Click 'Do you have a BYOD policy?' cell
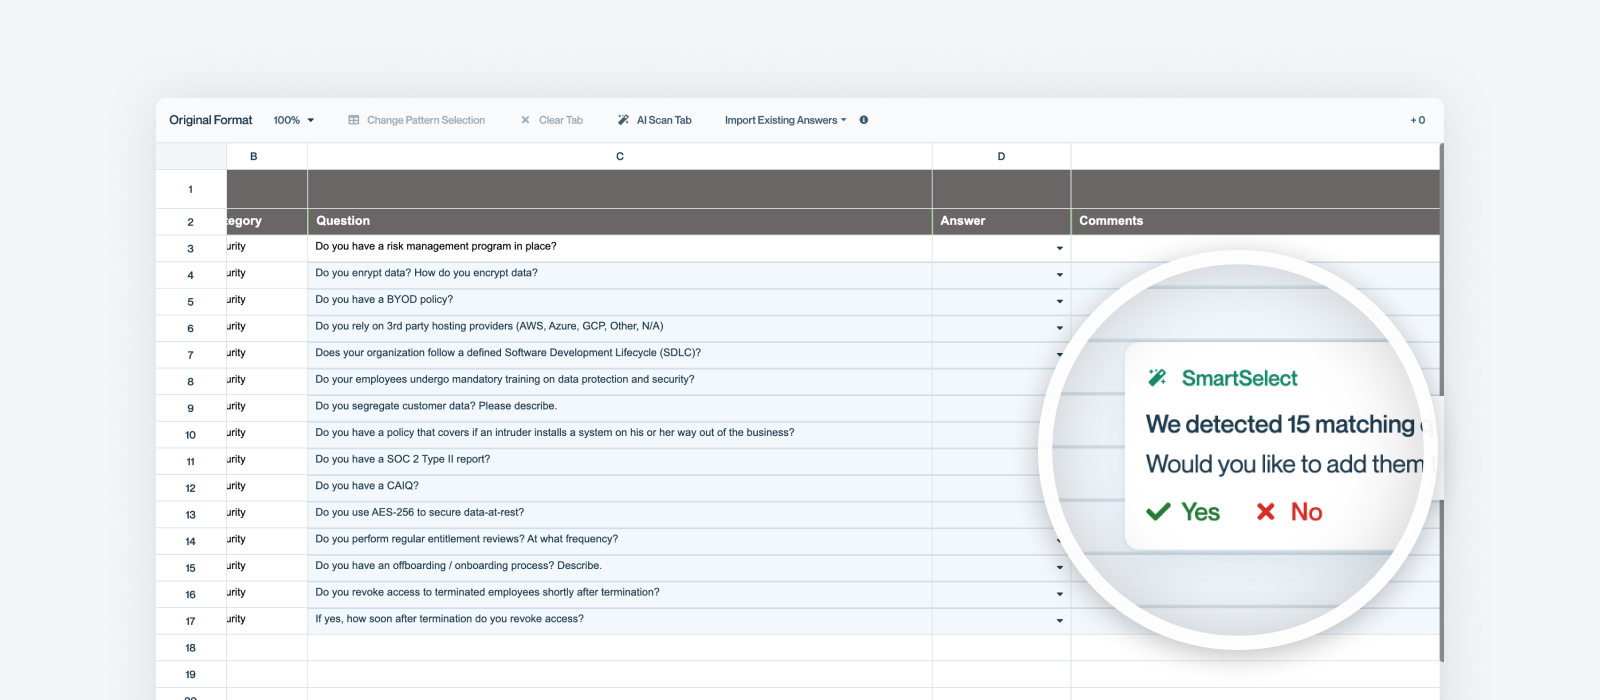 click(620, 300)
